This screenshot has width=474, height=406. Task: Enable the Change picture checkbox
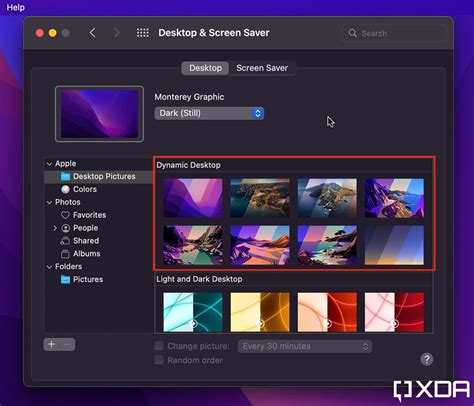159,346
